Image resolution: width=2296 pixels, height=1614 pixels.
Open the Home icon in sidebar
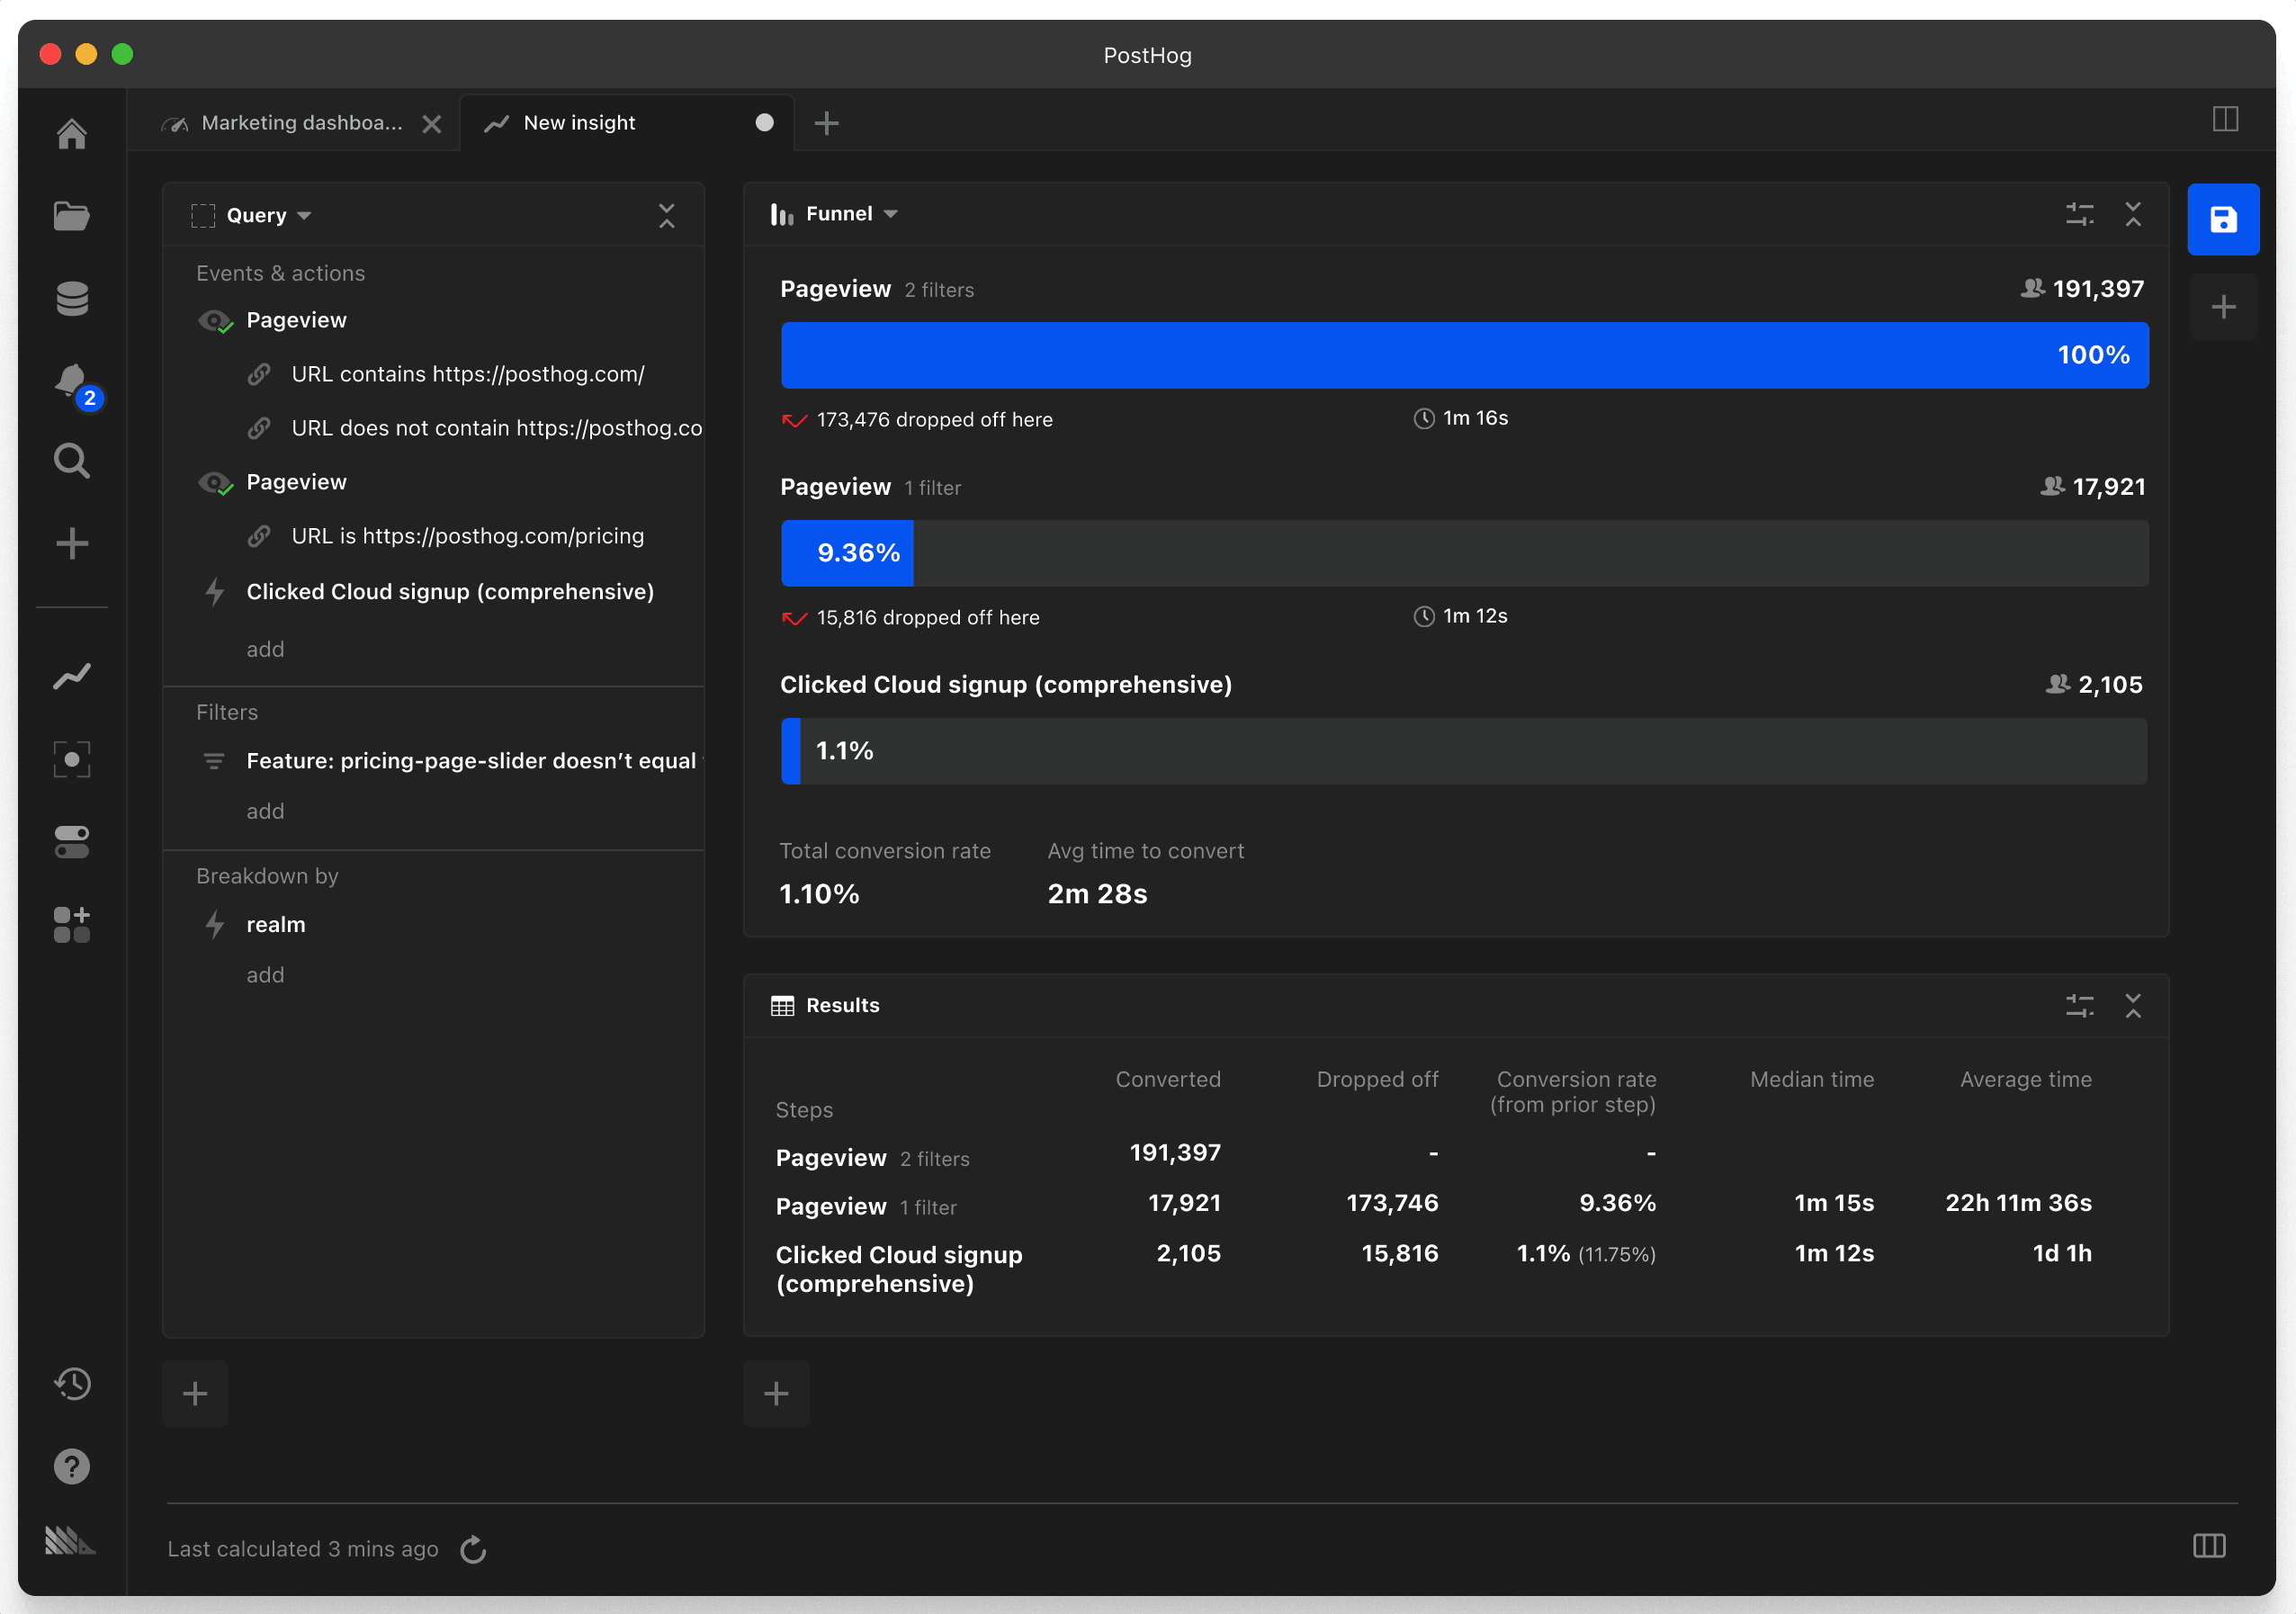coord(71,133)
